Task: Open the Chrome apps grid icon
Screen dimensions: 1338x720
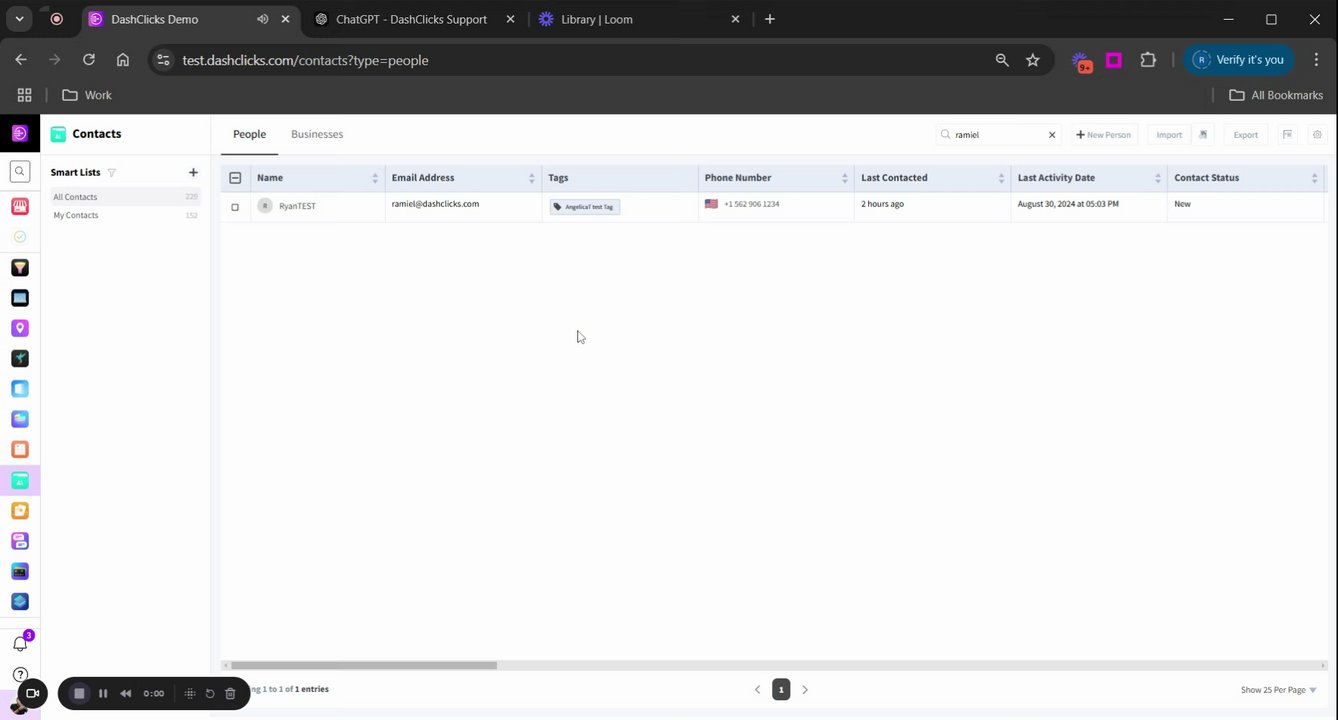Action: pos(24,95)
